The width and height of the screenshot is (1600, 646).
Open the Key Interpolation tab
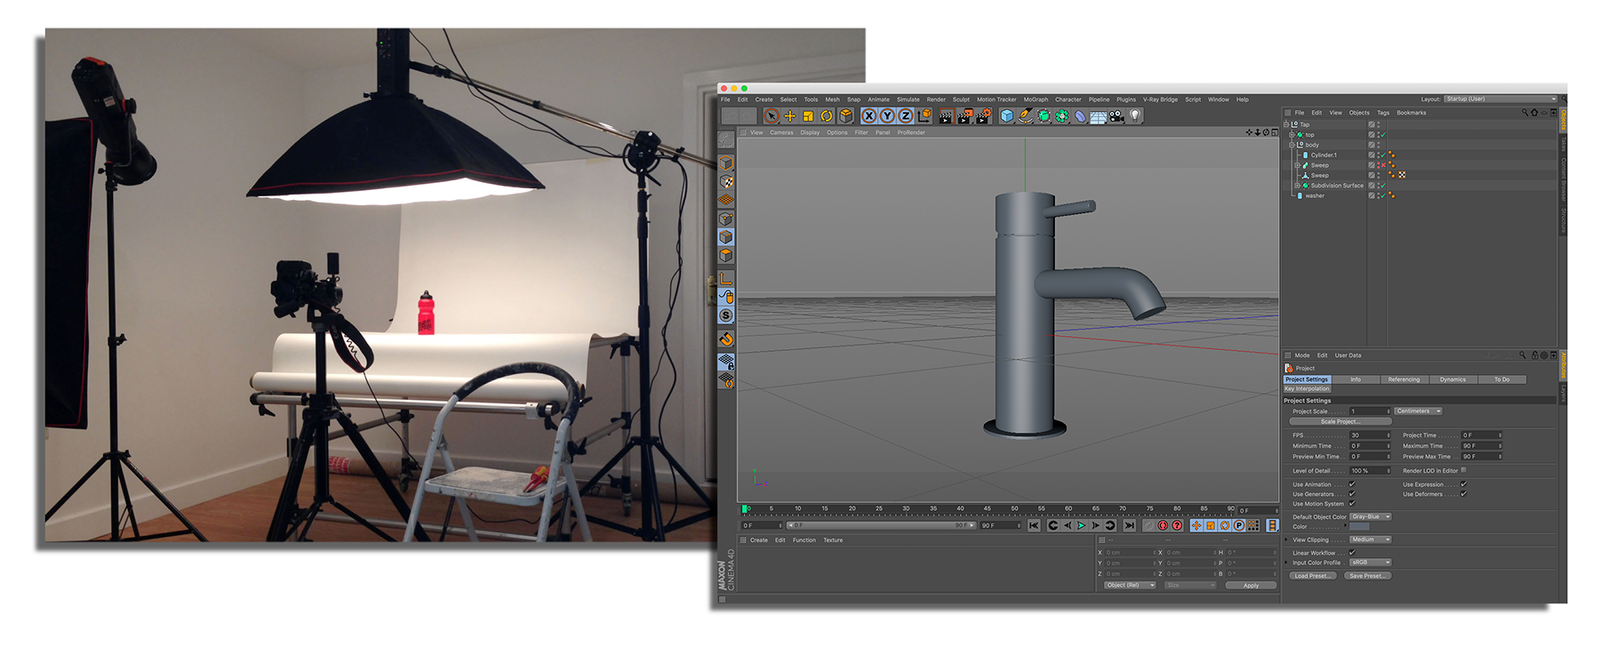(x=1307, y=389)
